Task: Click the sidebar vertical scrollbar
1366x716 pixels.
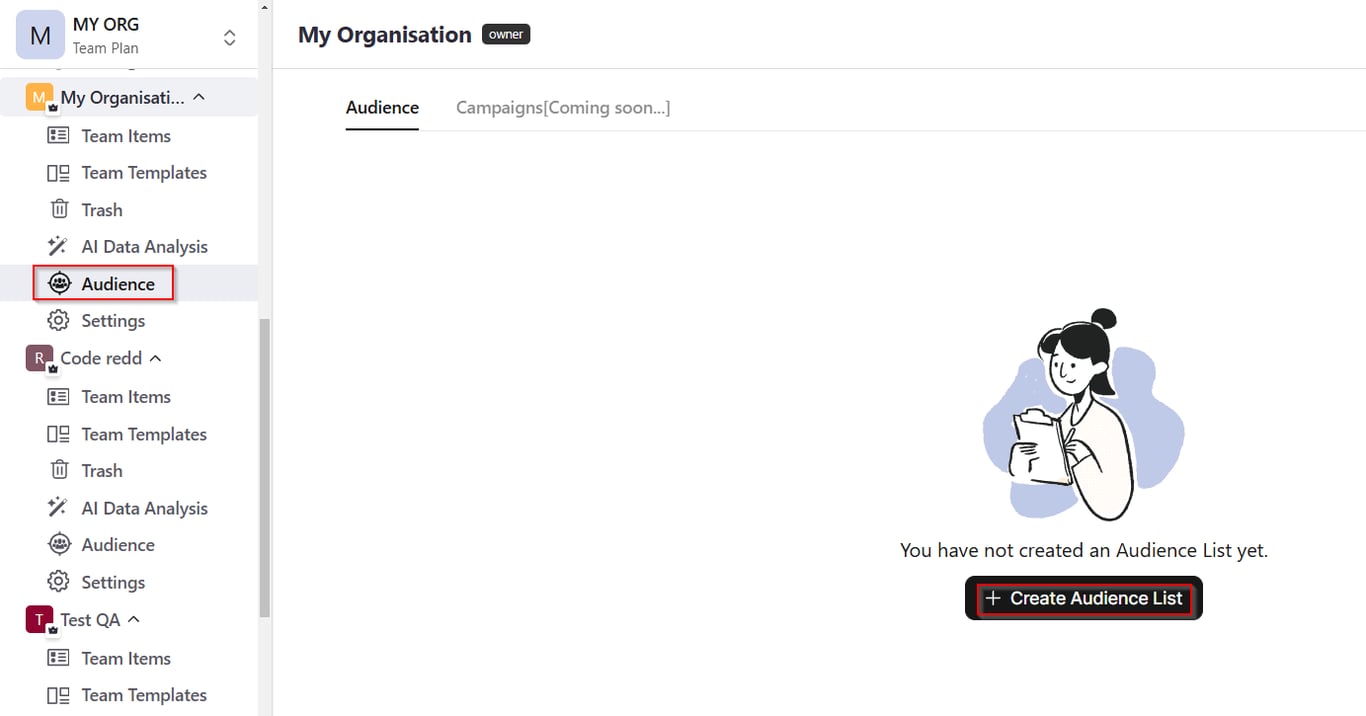Action: tap(264, 468)
